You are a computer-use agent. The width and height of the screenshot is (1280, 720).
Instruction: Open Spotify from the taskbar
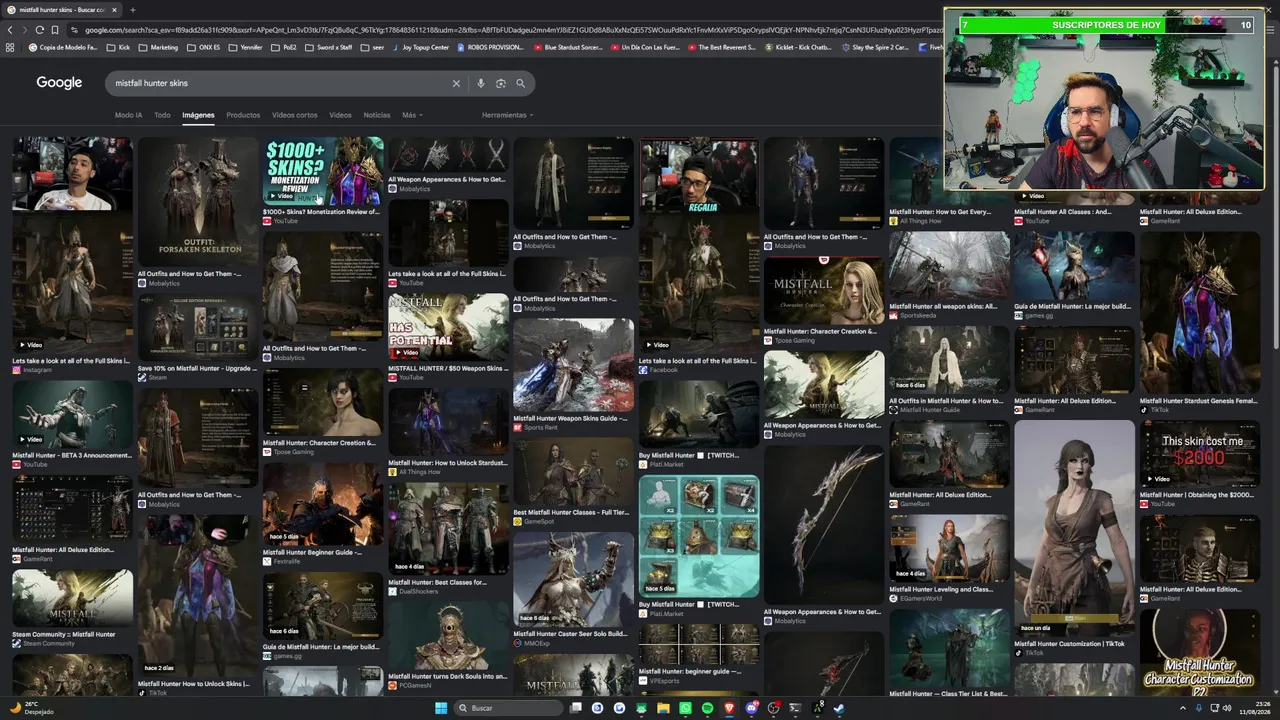click(707, 708)
